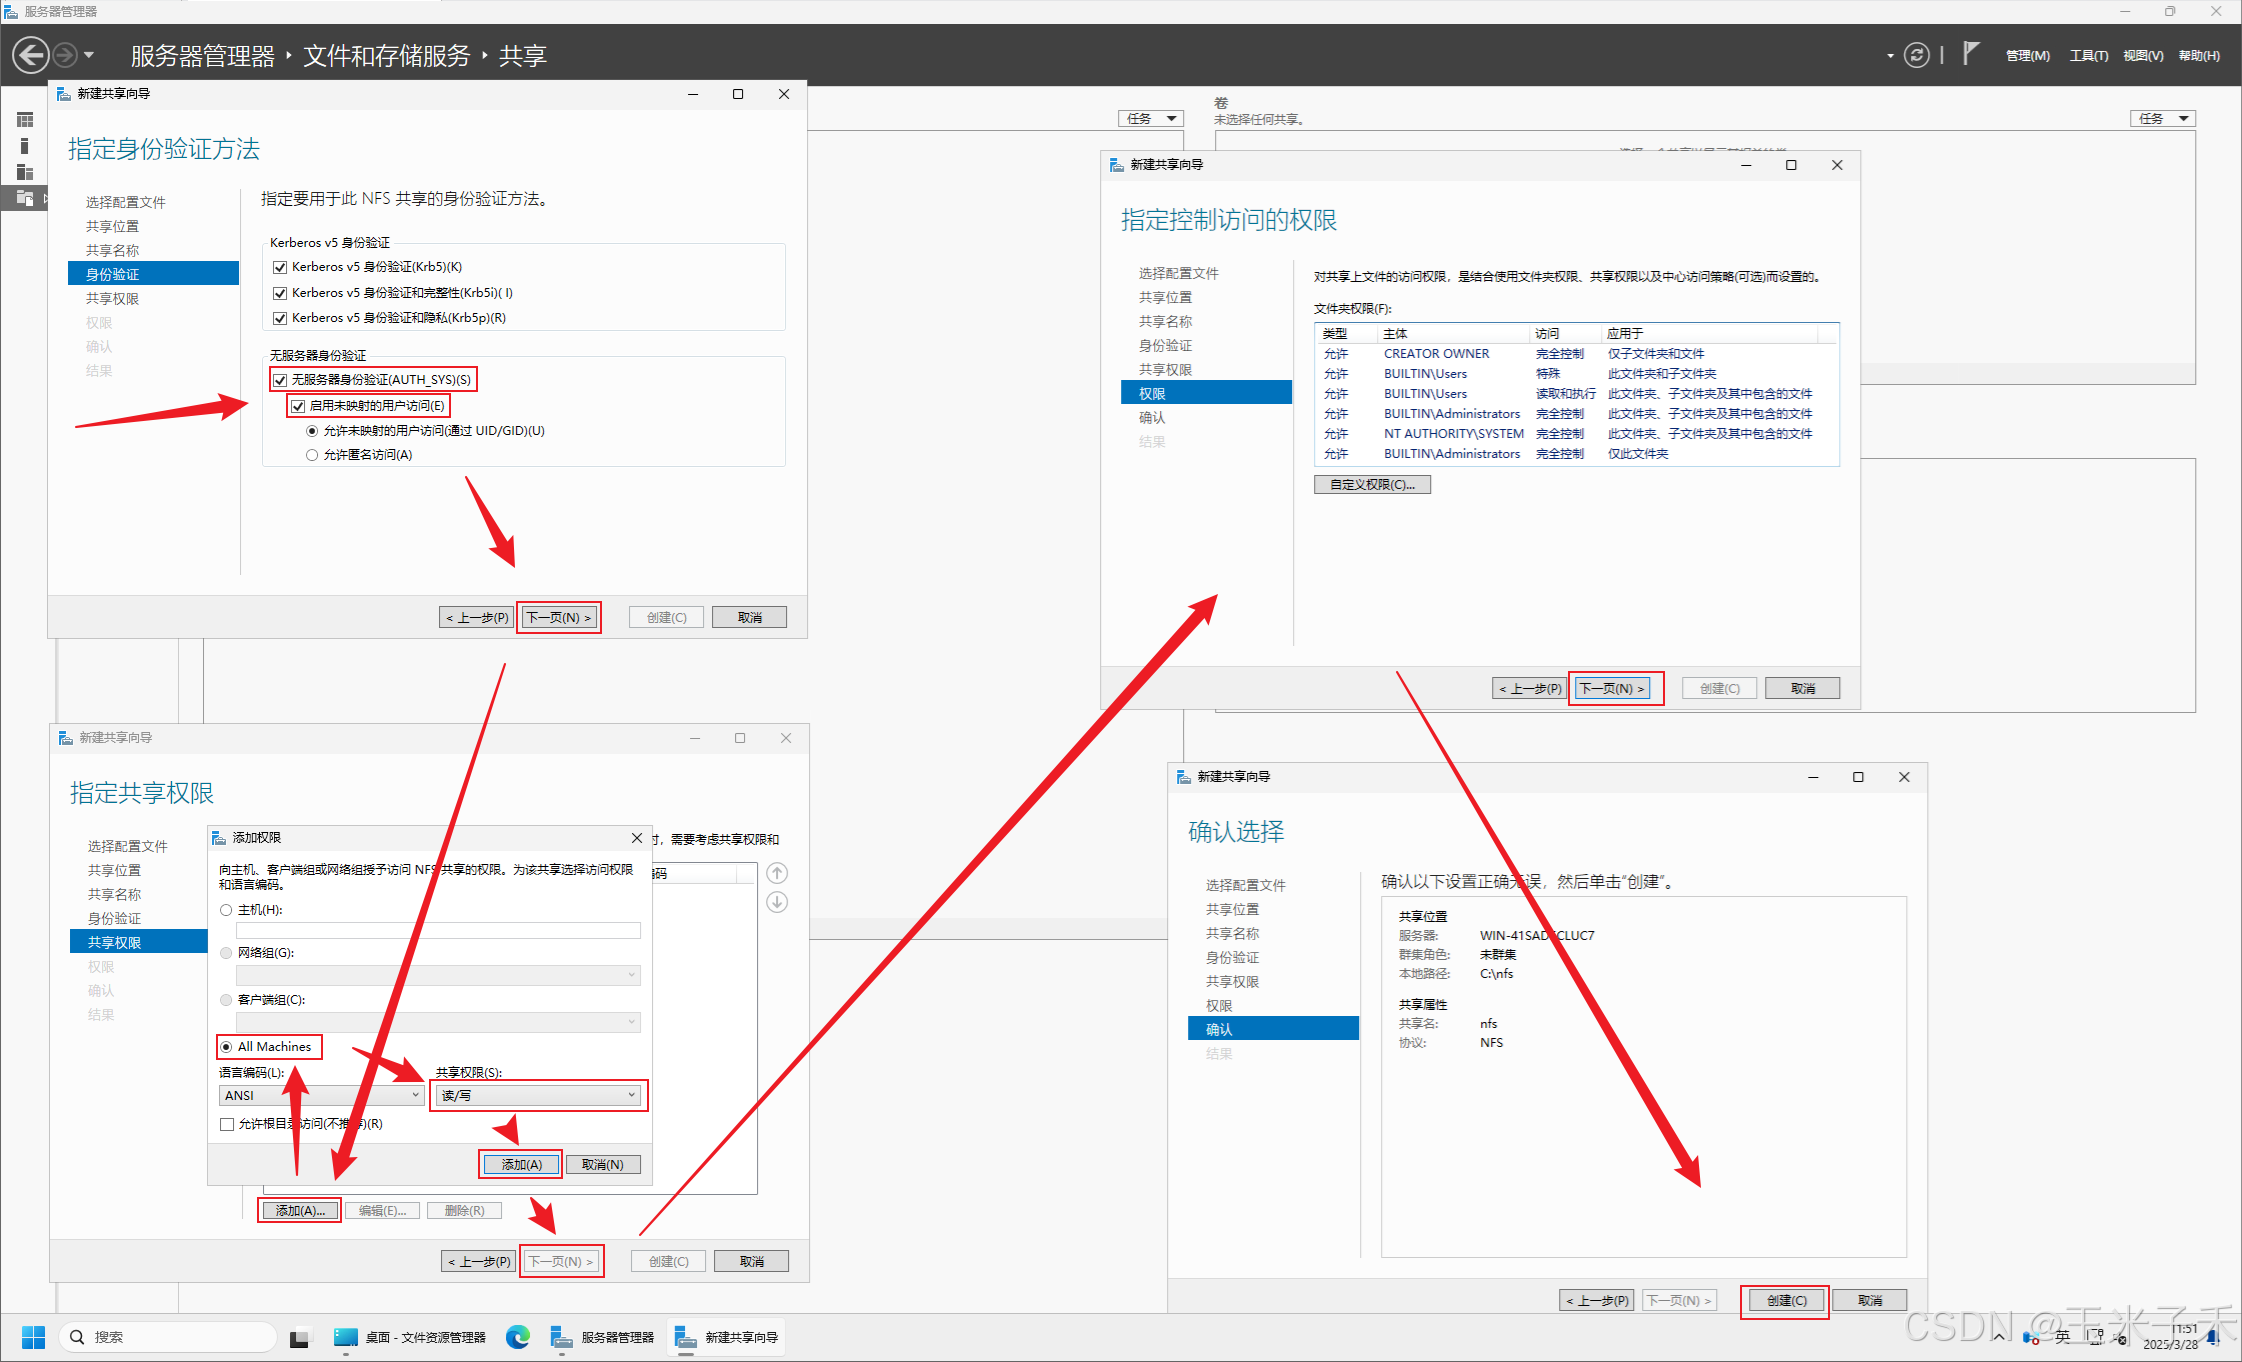Open the Windows Start menu

(33, 1337)
